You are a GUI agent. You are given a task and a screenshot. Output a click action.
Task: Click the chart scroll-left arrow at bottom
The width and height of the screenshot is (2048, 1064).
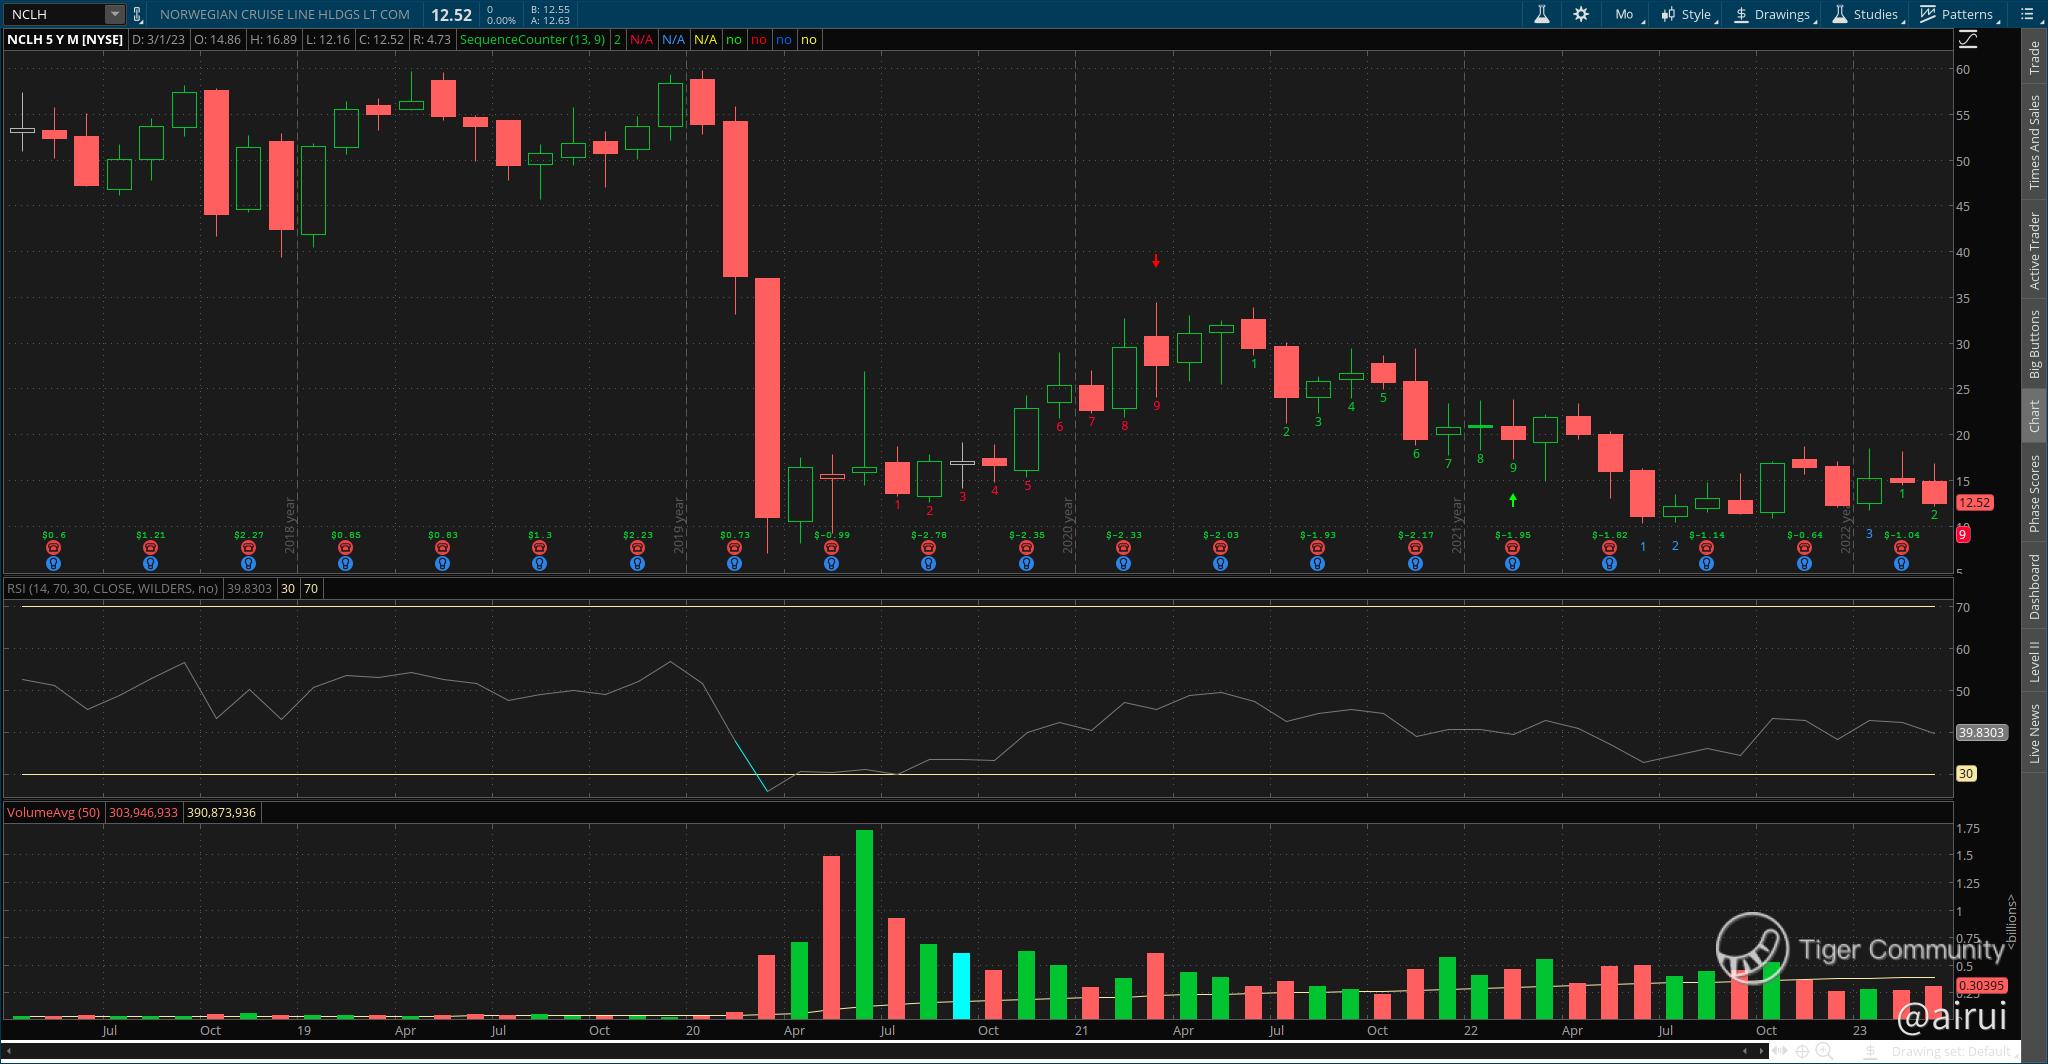point(1745,1051)
